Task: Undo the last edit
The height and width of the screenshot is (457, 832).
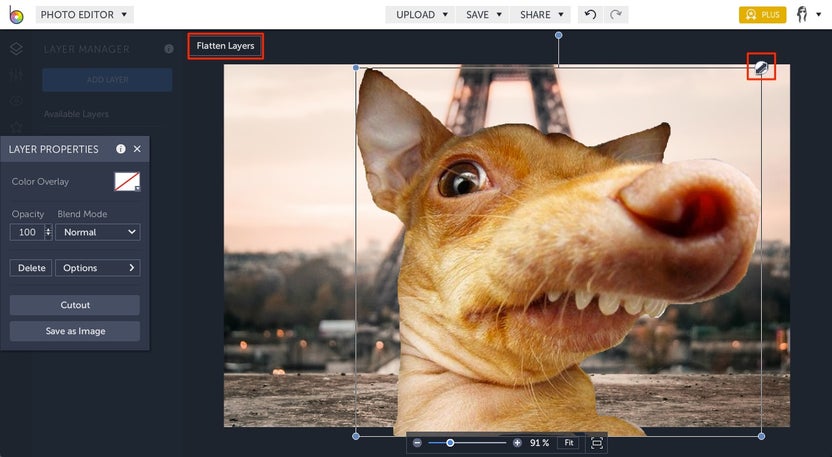Action: pos(591,15)
